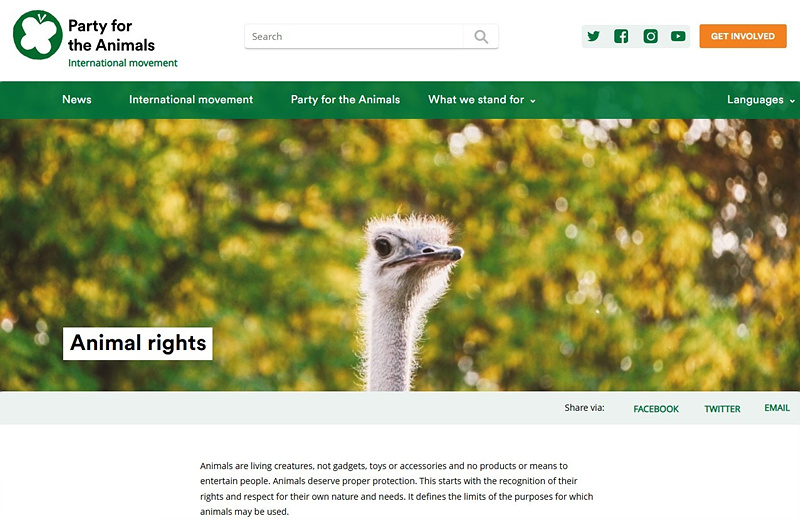Focus the Search input field

click(x=355, y=37)
